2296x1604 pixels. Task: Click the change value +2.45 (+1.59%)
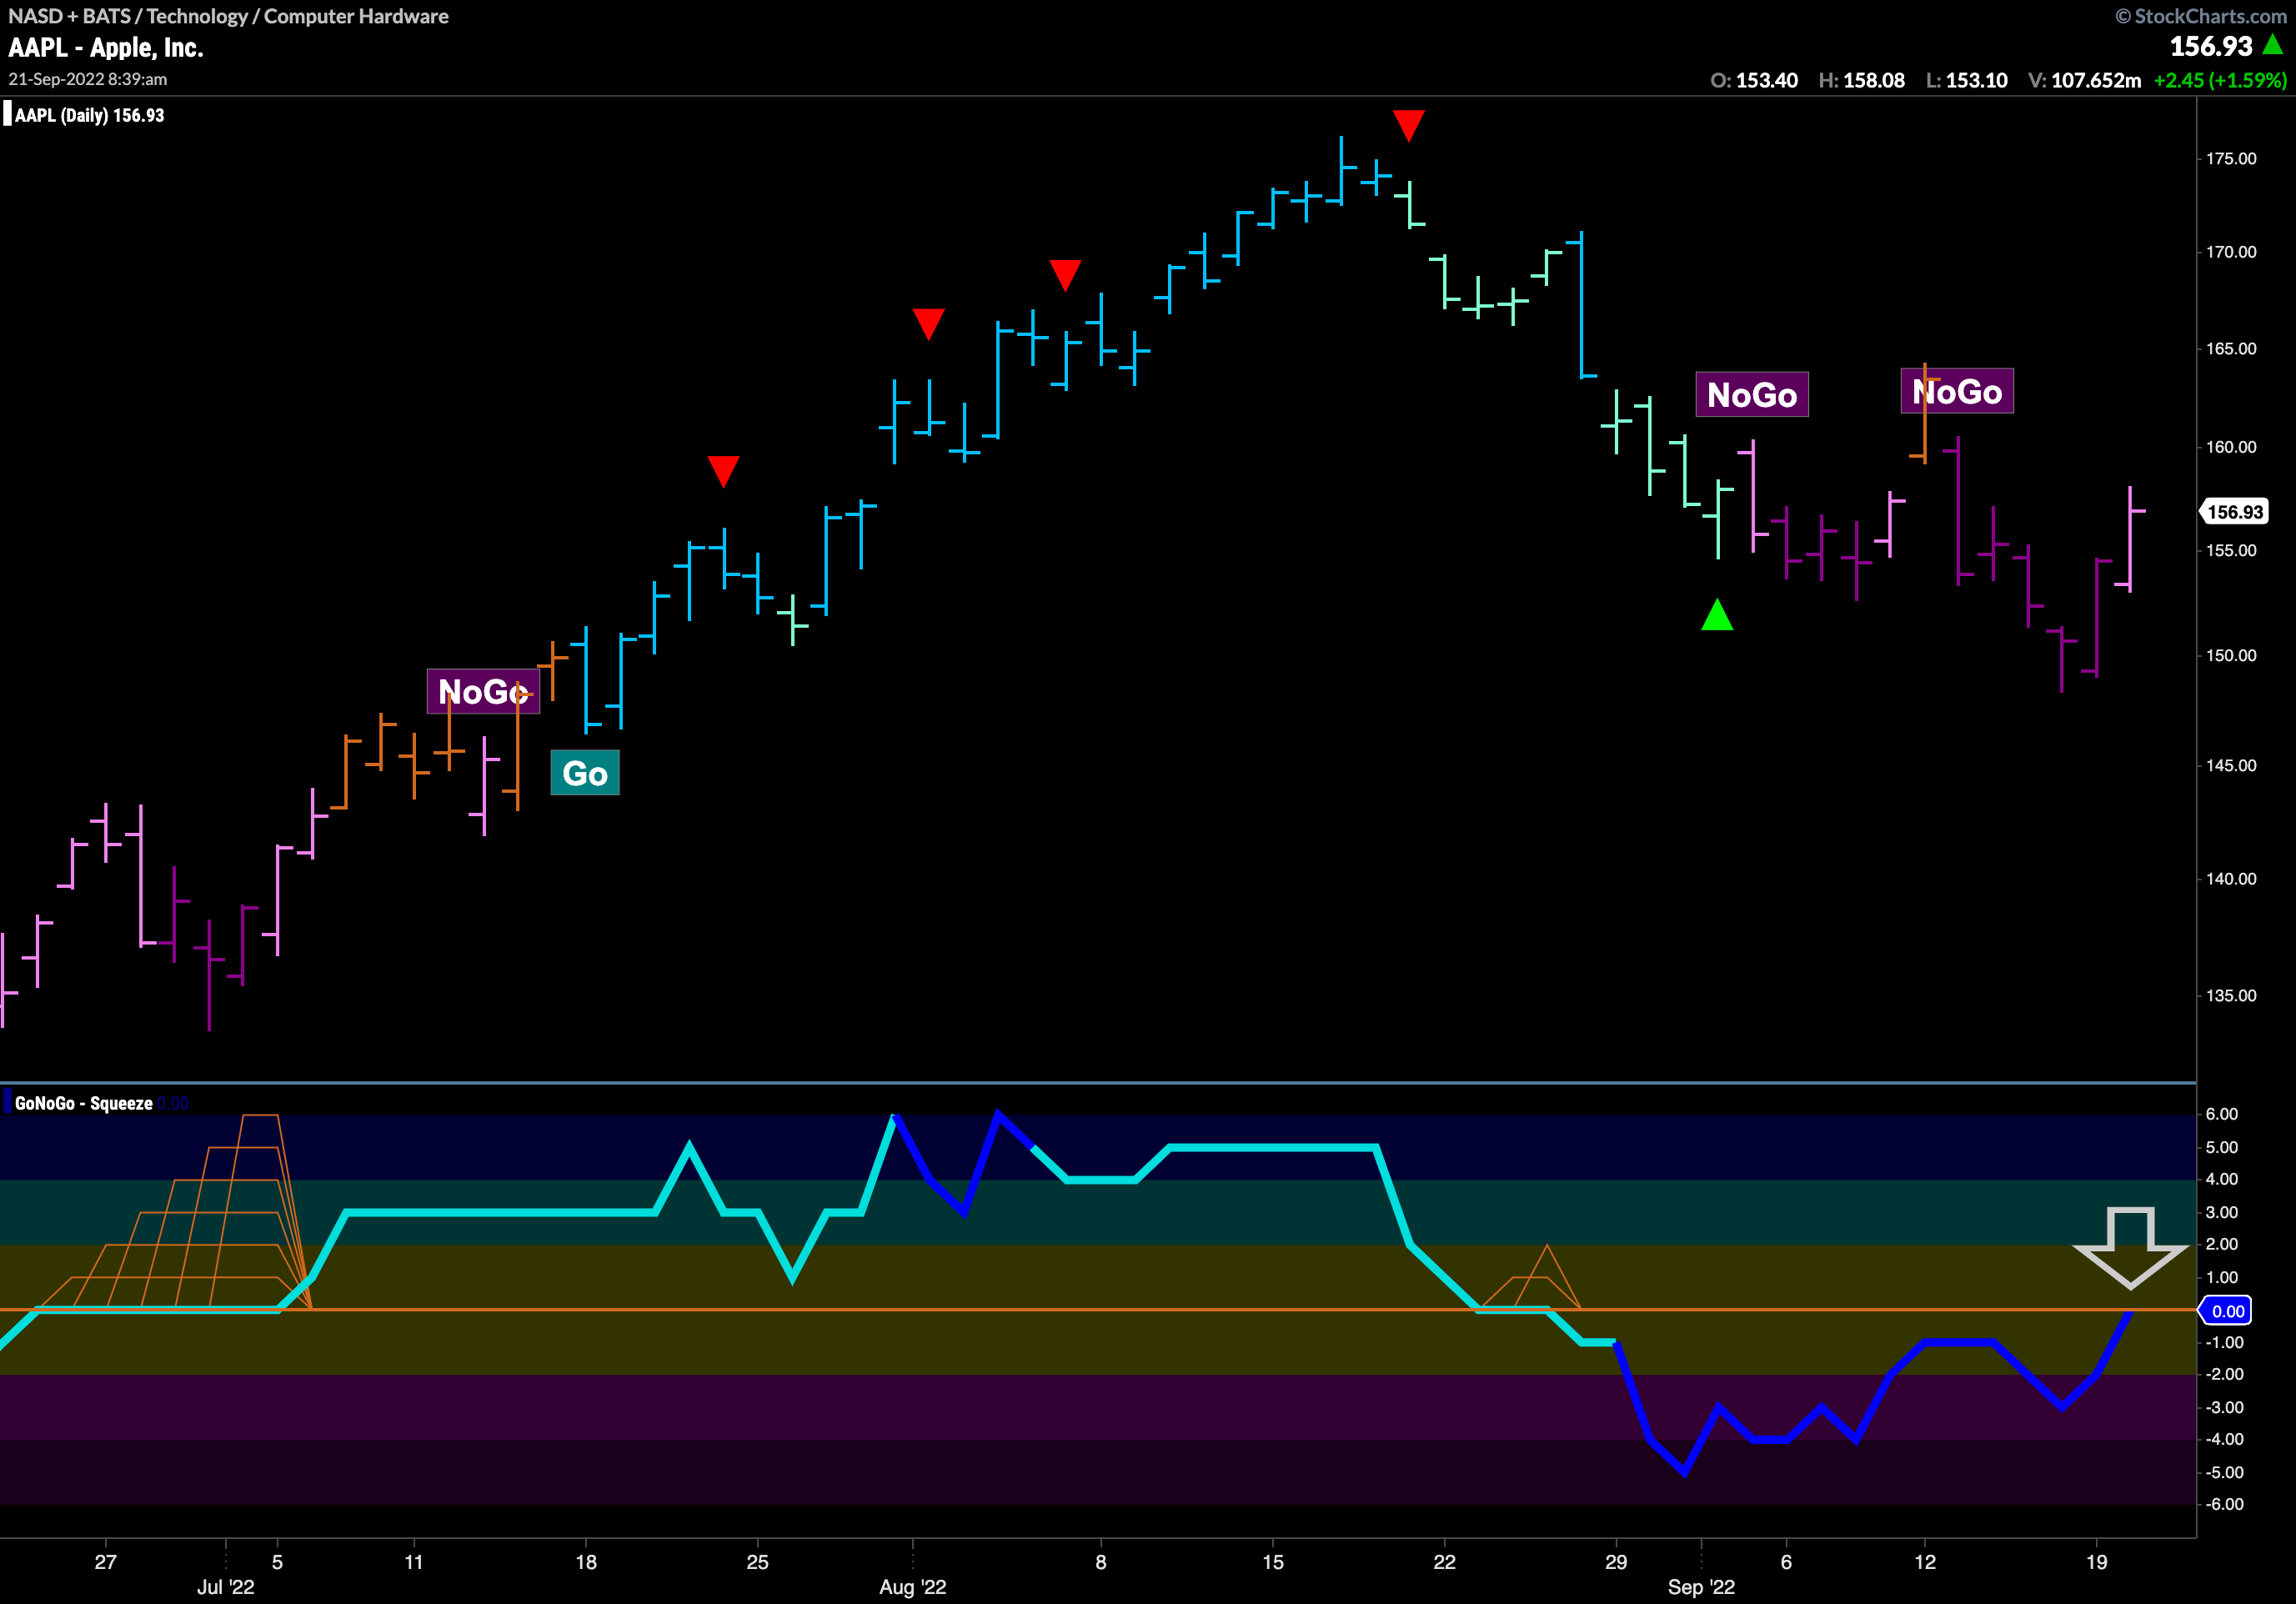2220,80
